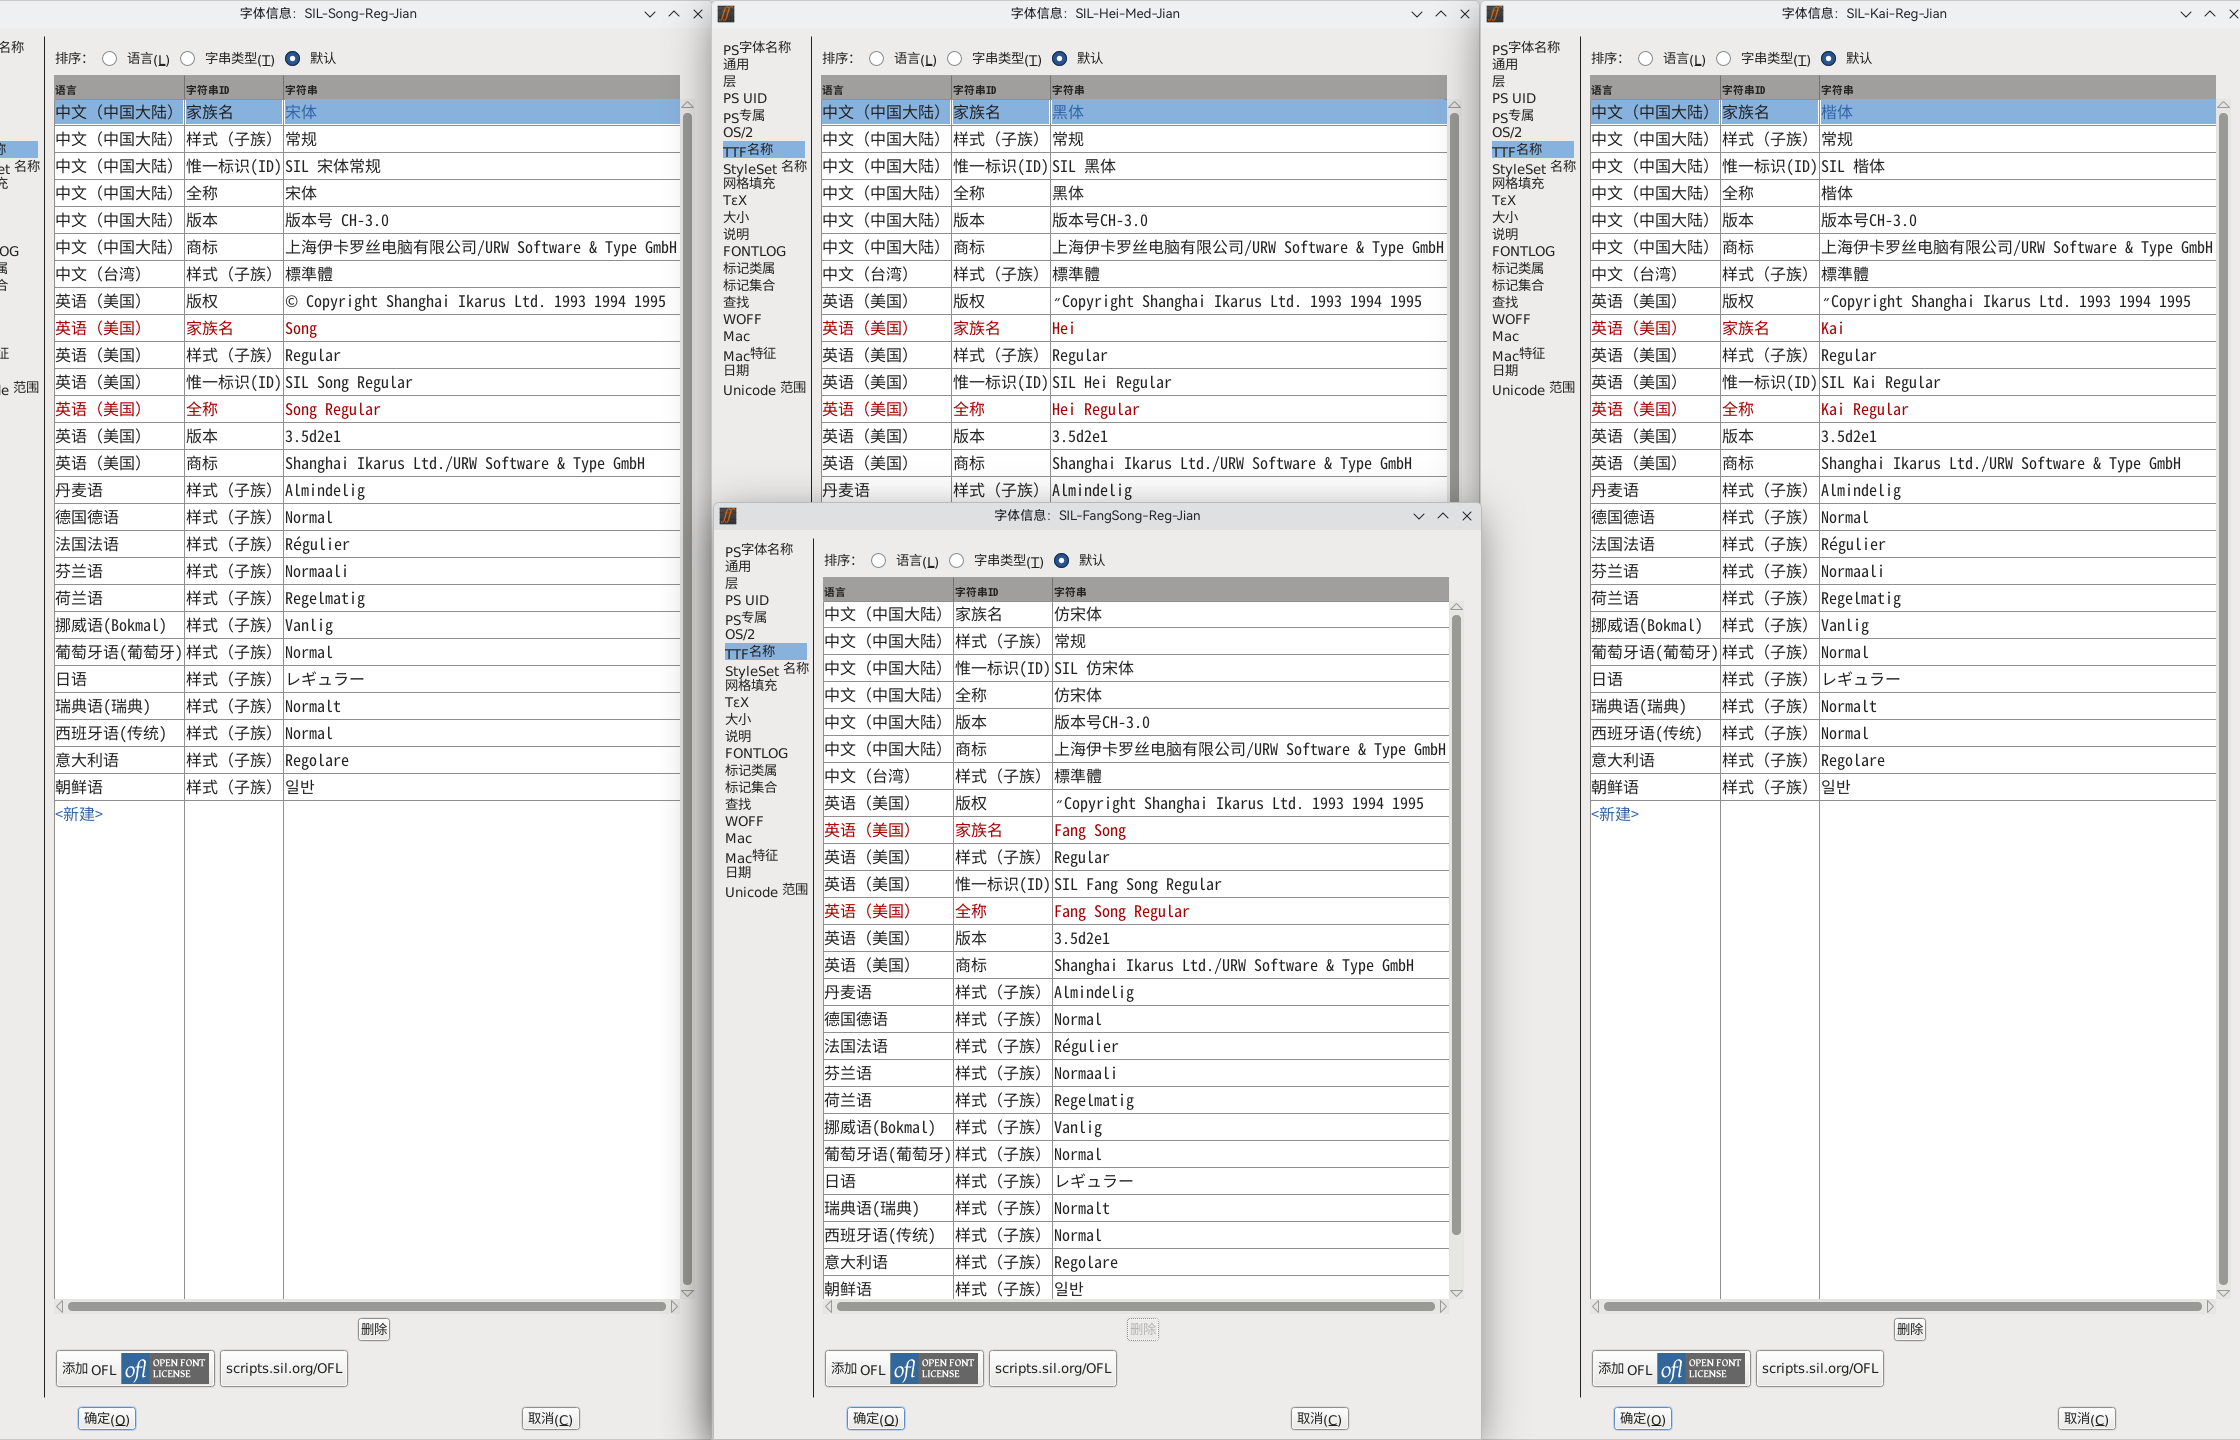Viewport: 2240px width, 1440px height.
Task: Click 确定 button in SIL-Song-Reg-Jian window
Action: tap(107, 1418)
